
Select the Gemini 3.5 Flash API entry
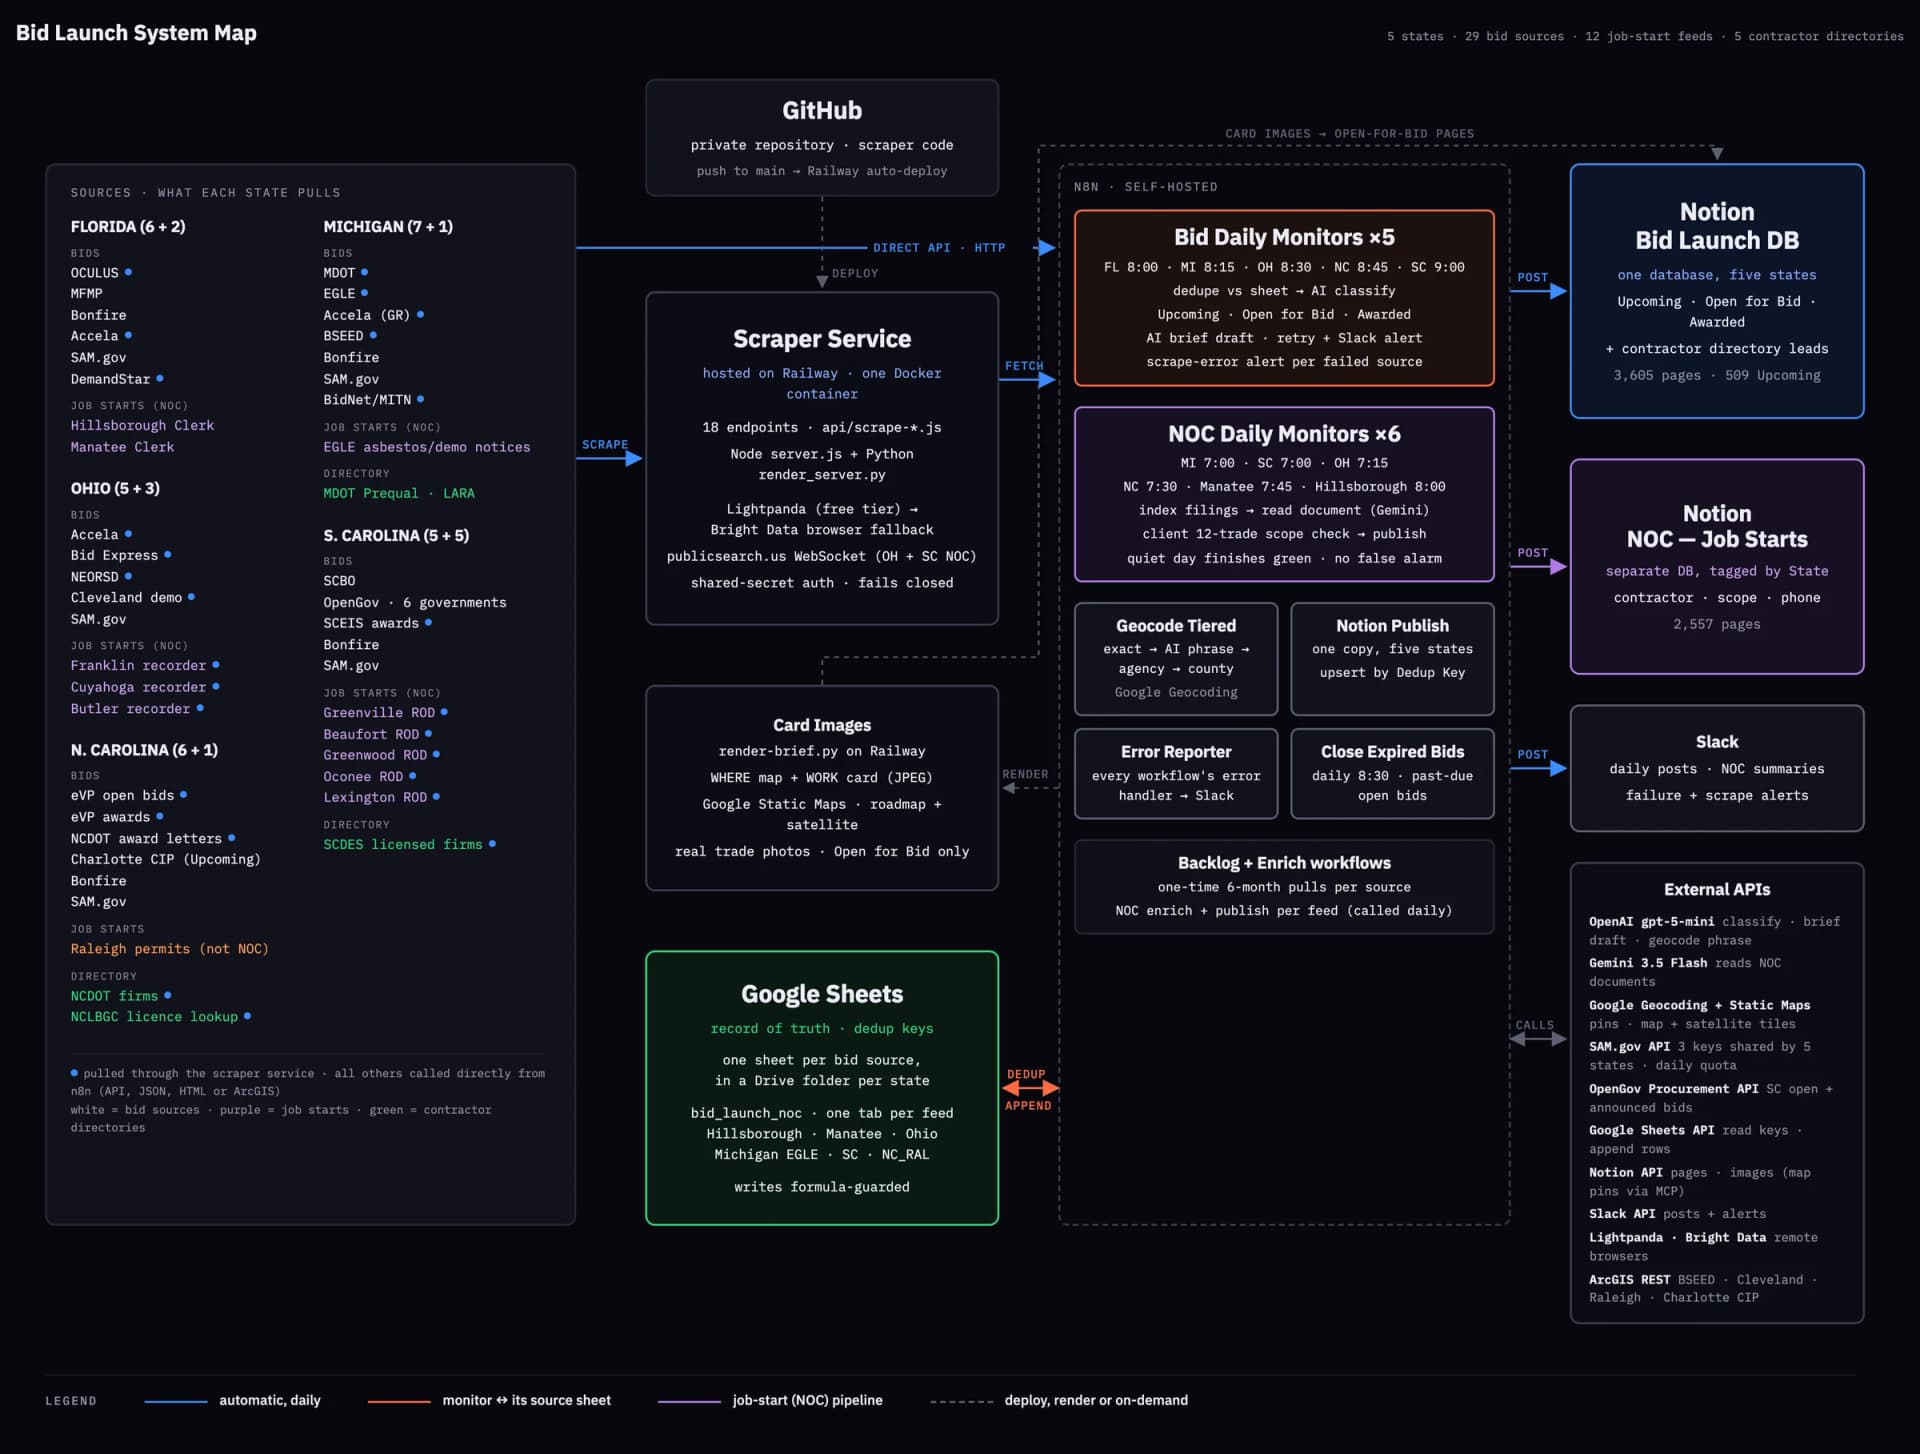[1686, 972]
